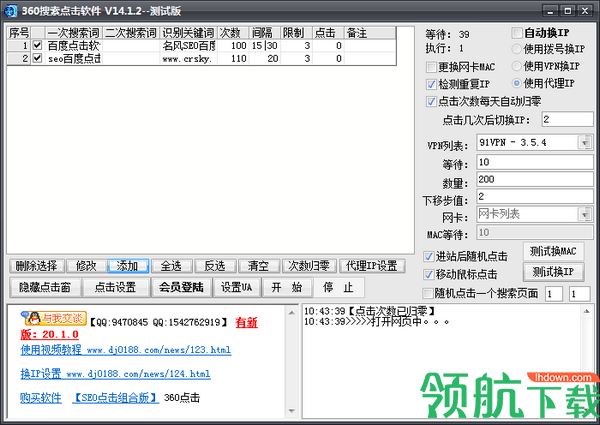Image resolution: width=600 pixels, height=425 pixels.
Task: Click 二次搜索词 column header
Action: pos(130,33)
